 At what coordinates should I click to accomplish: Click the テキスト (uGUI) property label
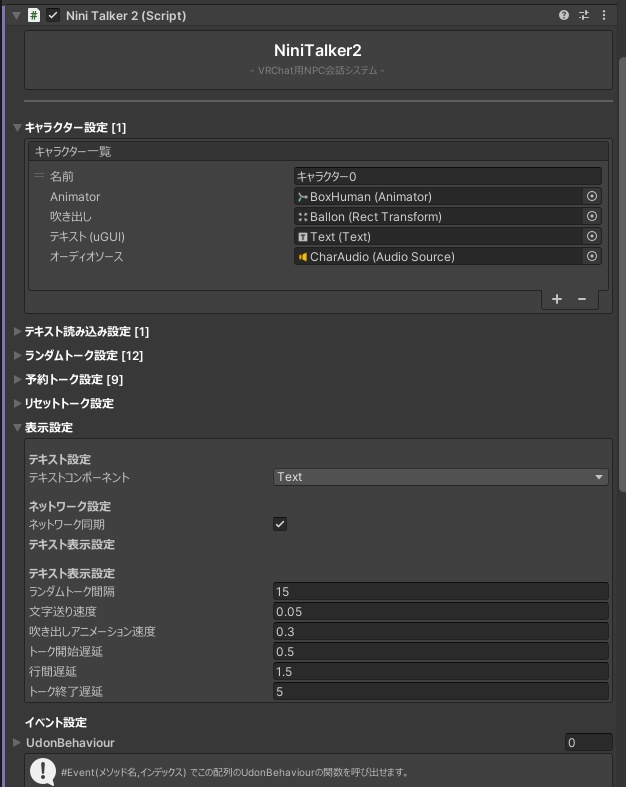[87, 236]
